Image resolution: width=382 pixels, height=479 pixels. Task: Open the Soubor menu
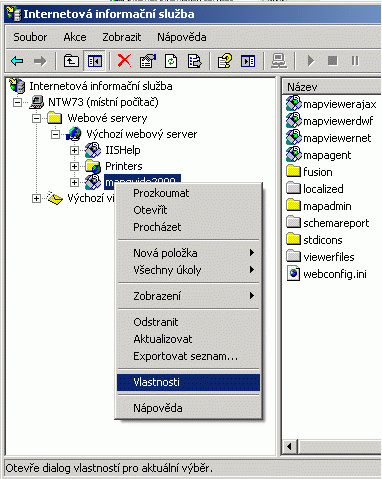30,37
